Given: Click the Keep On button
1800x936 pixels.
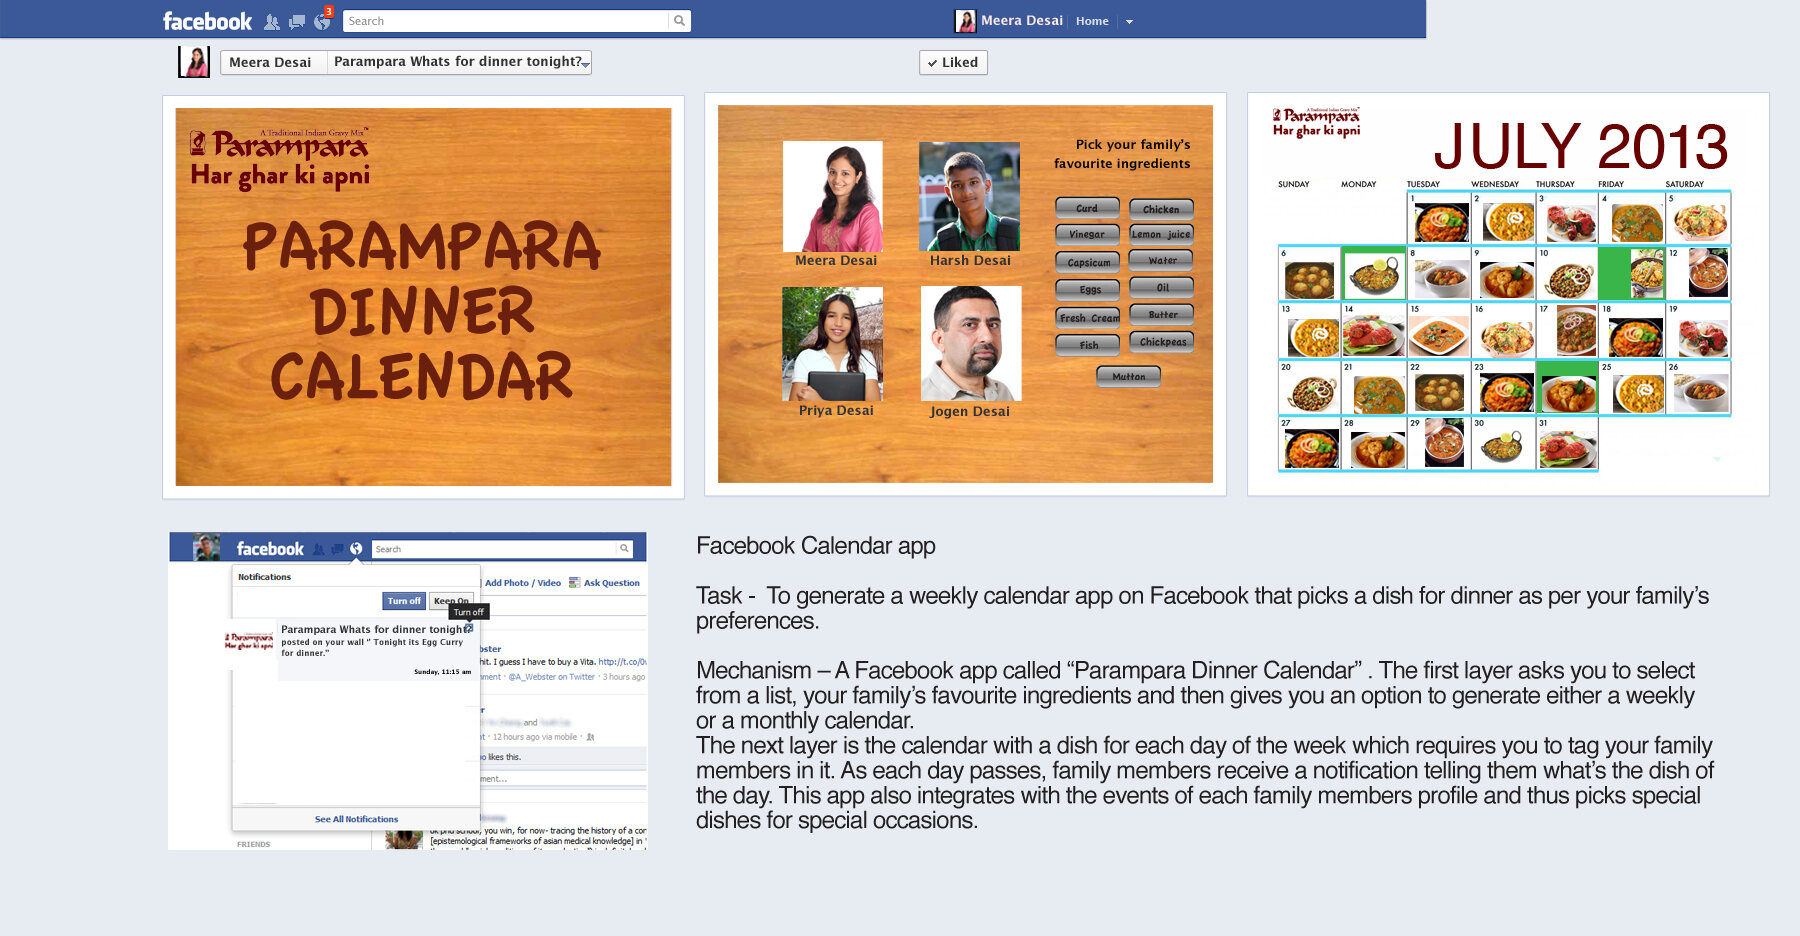Looking at the screenshot, I should tap(451, 601).
